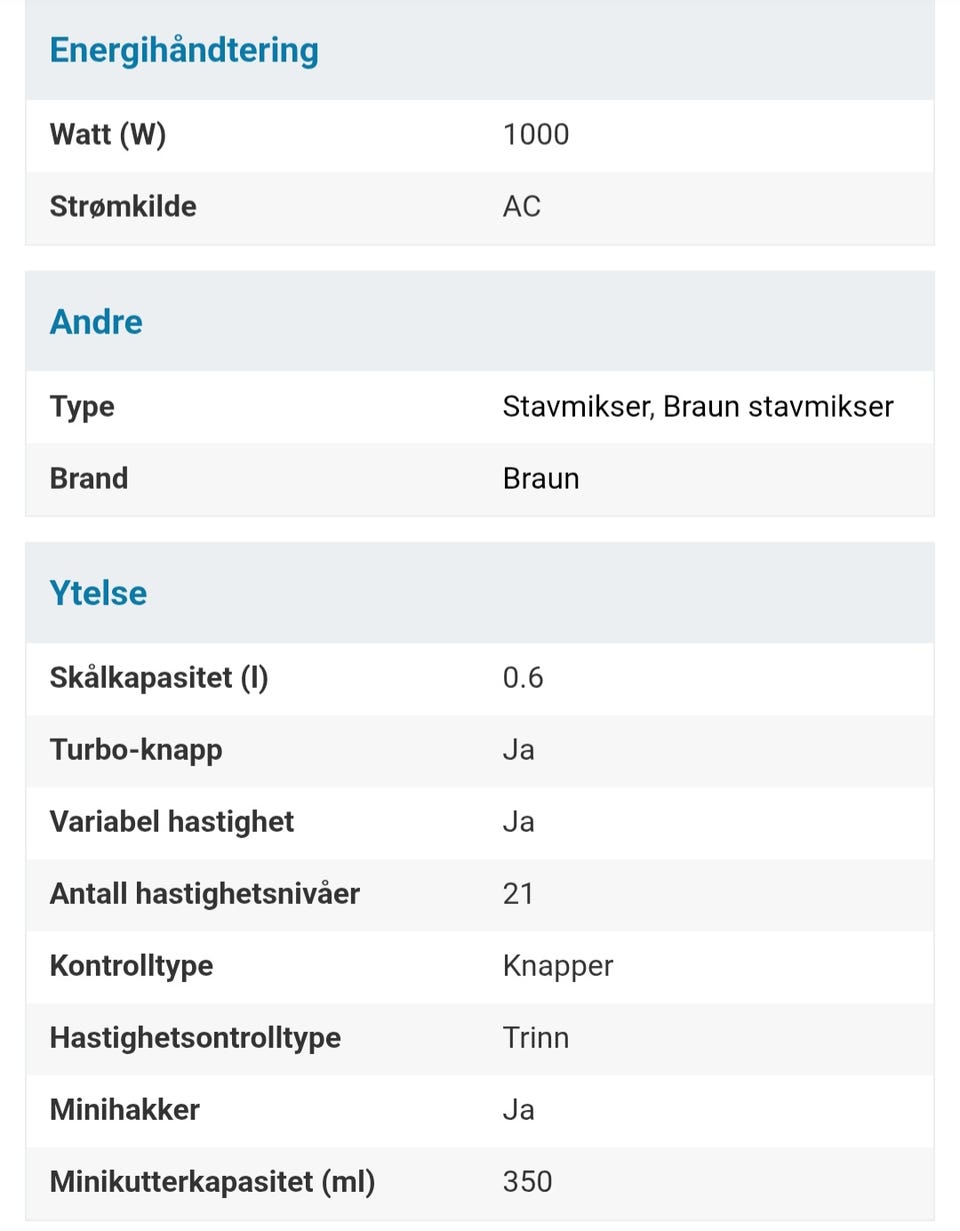Click the Skålkapasitet (l) label
Viewport: 960px width, 1231px height.
159,678
